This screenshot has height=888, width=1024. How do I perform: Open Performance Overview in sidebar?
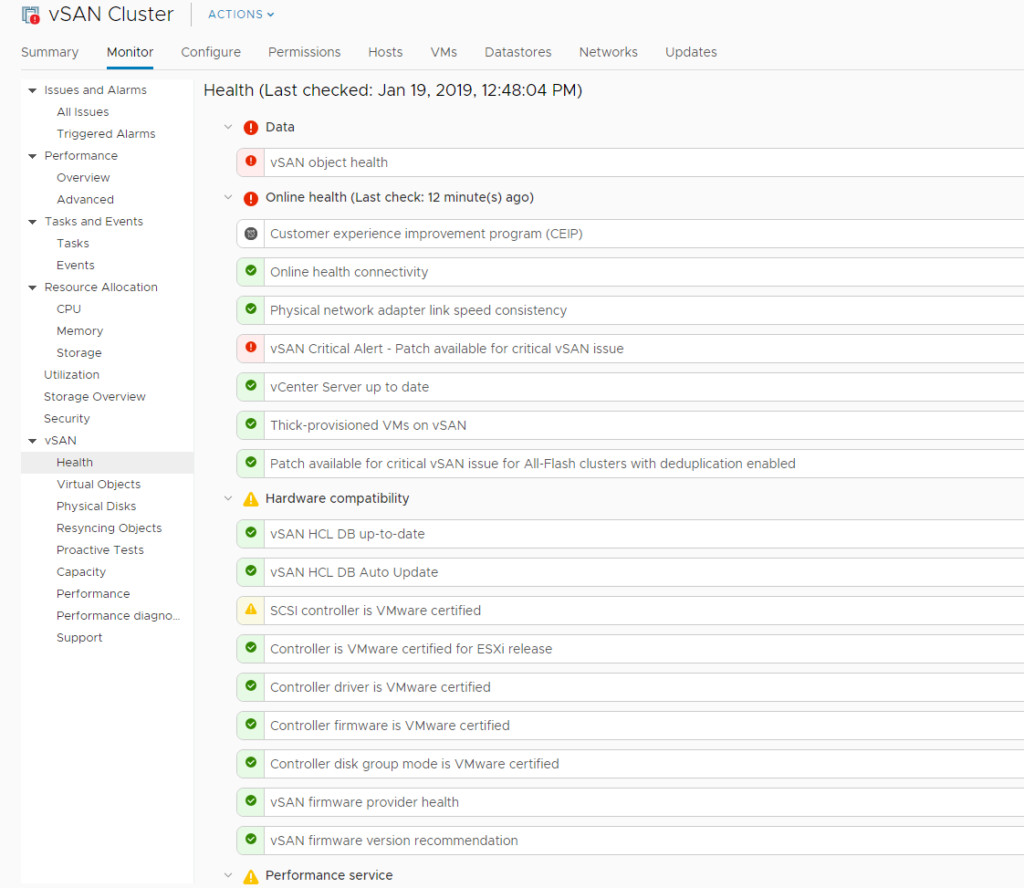(83, 178)
